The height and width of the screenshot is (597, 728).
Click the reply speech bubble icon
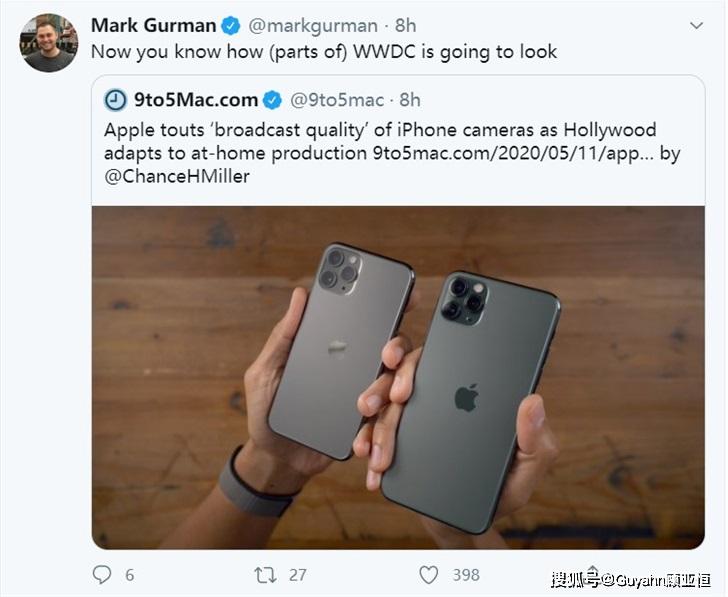click(x=102, y=575)
